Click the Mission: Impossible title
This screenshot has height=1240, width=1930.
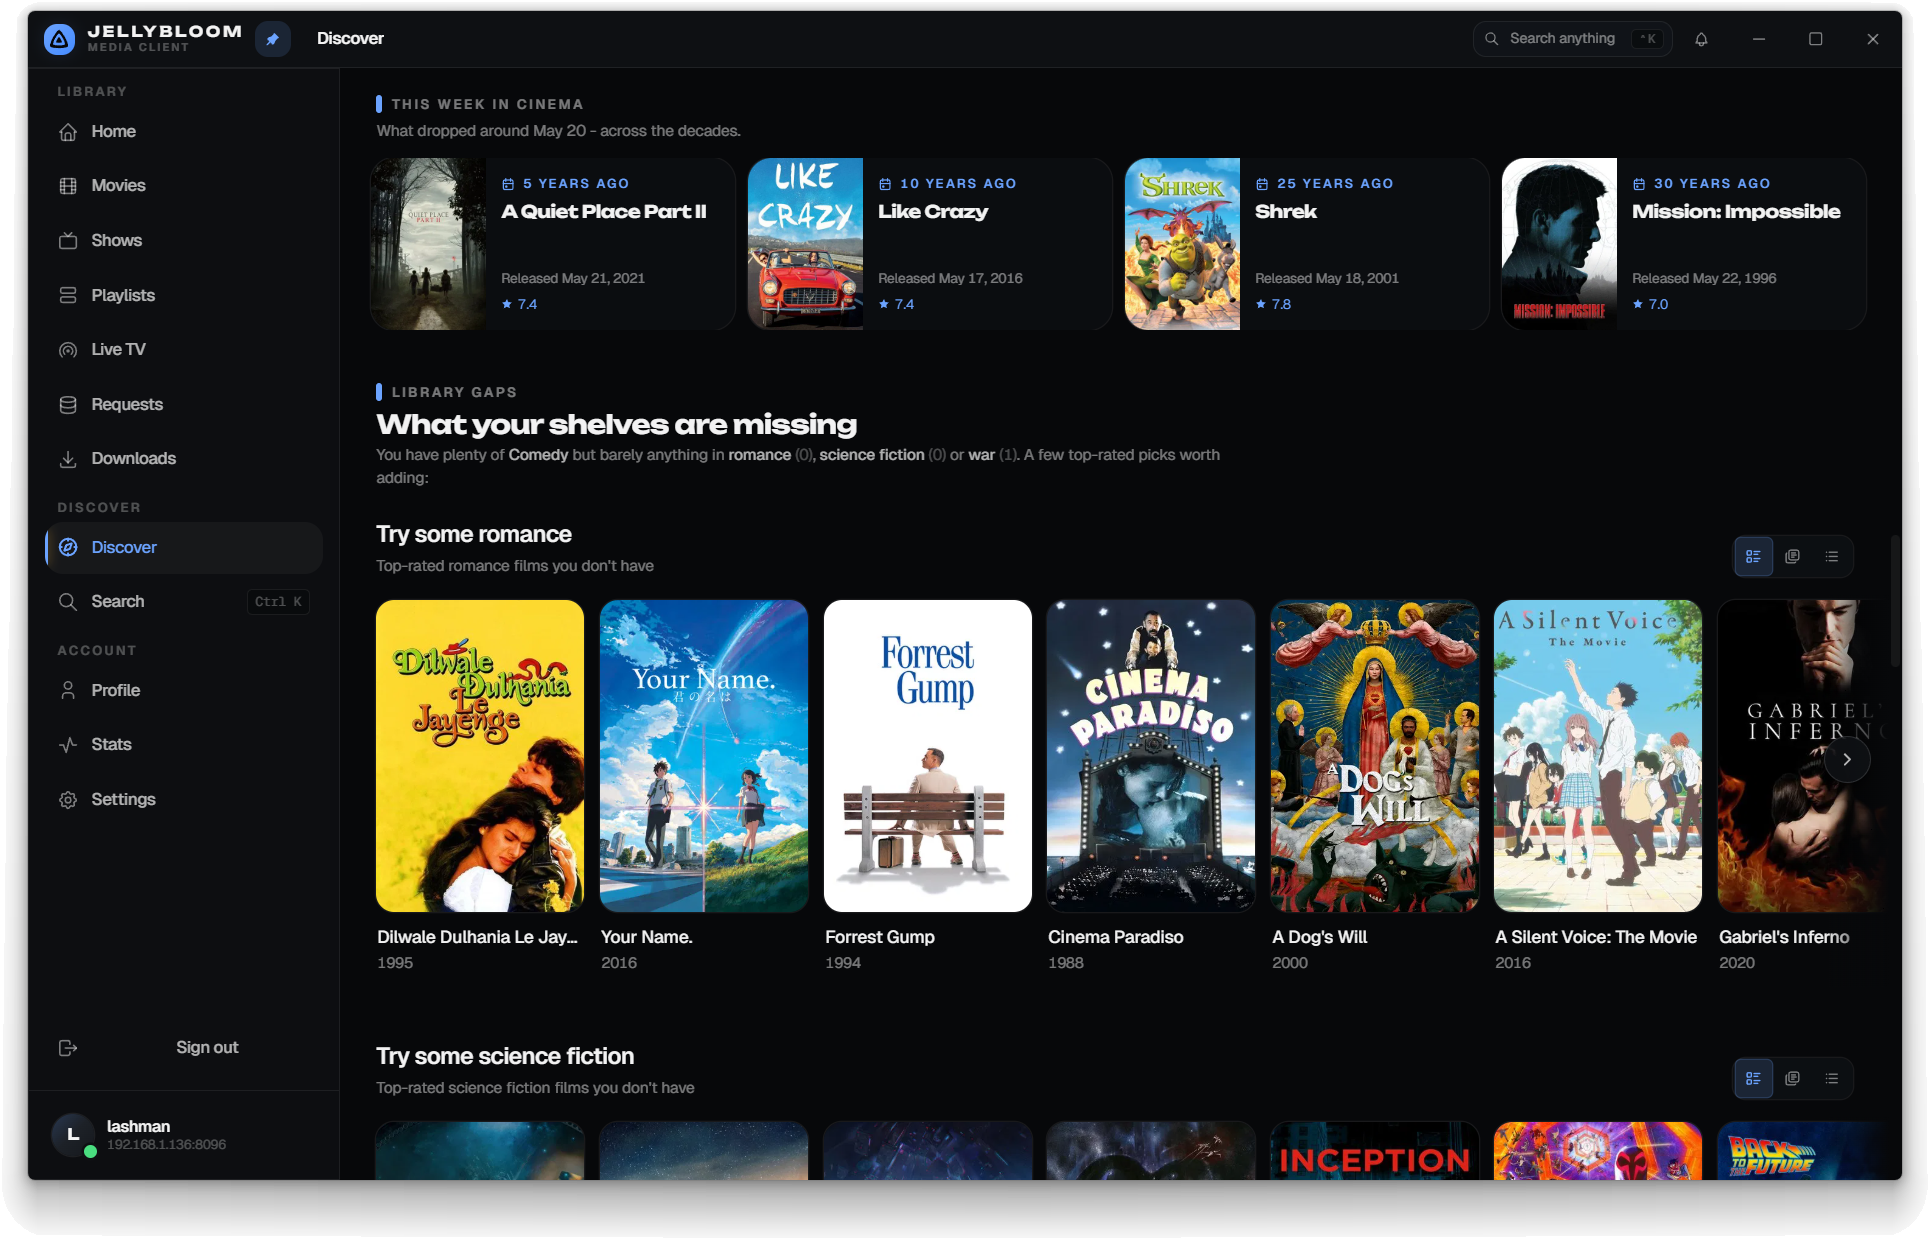[x=1736, y=211]
